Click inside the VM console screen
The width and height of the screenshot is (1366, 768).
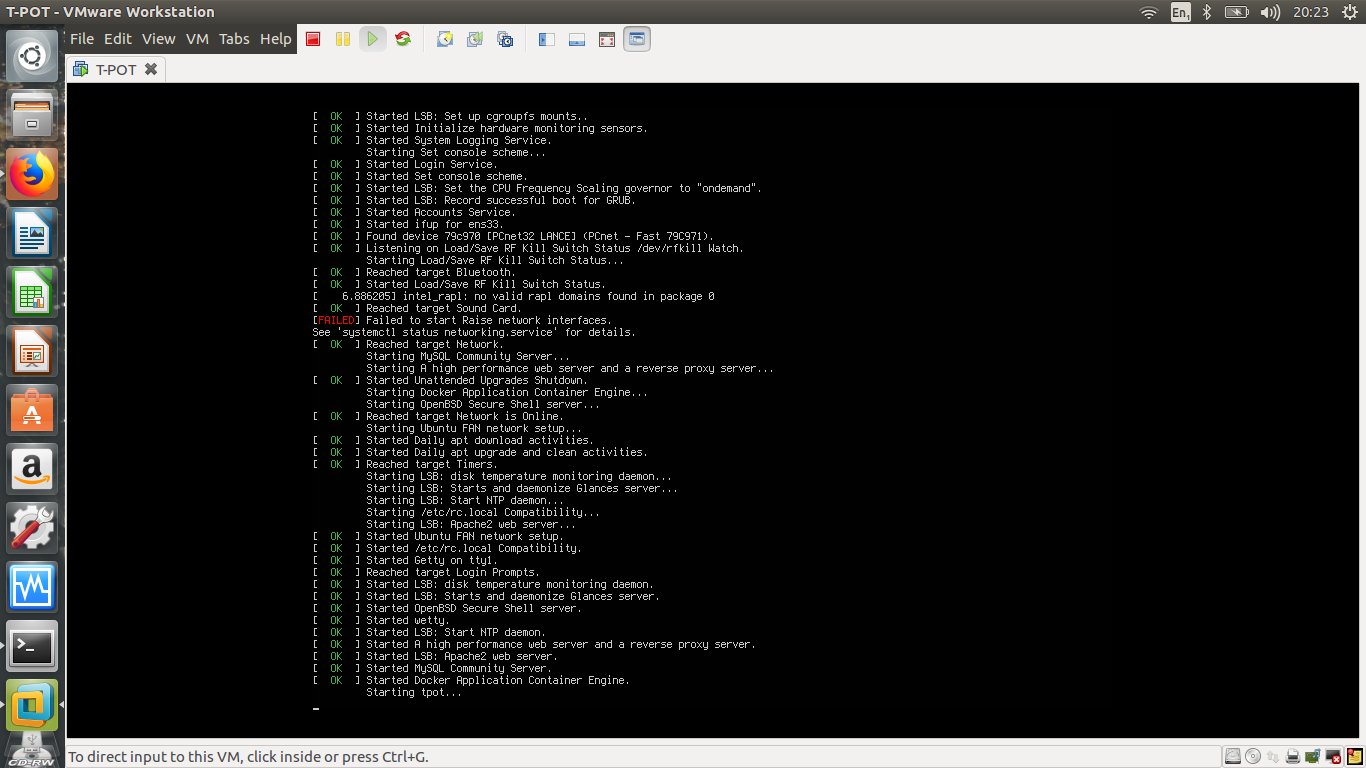[712, 410]
